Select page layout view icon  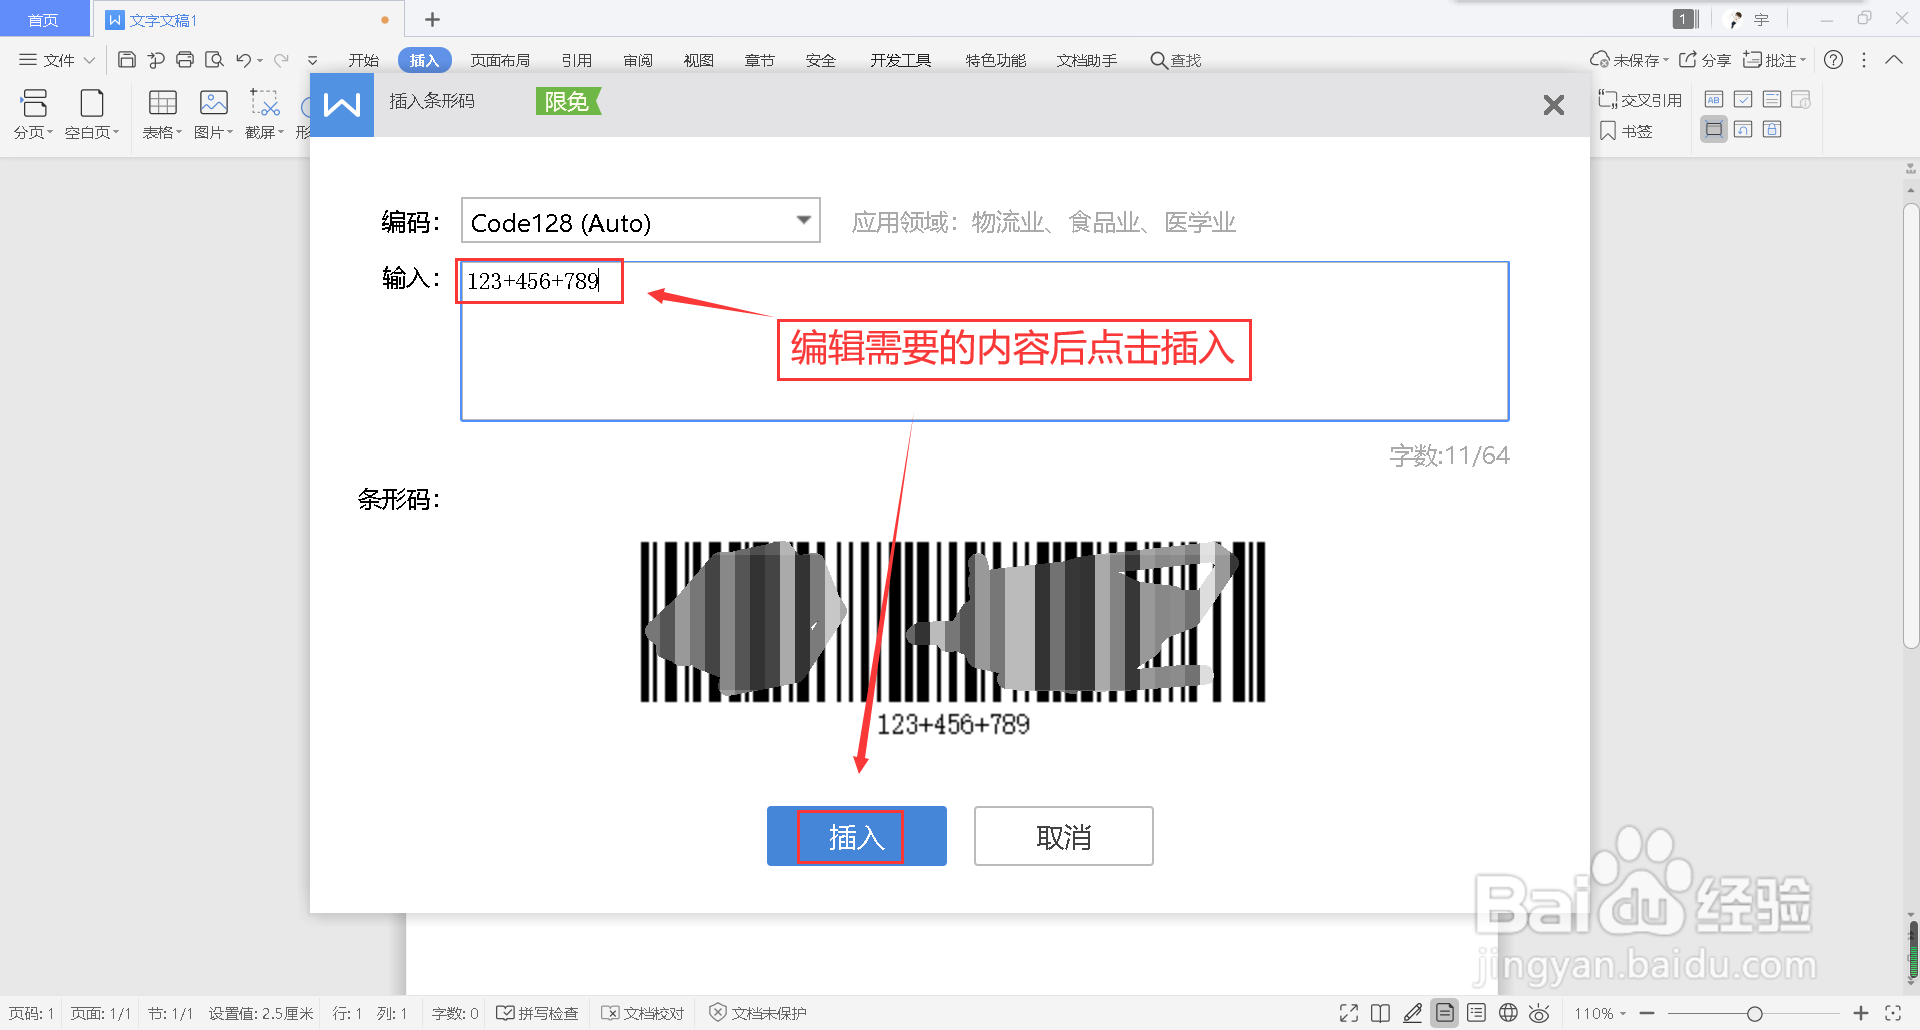(x=1444, y=1013)
